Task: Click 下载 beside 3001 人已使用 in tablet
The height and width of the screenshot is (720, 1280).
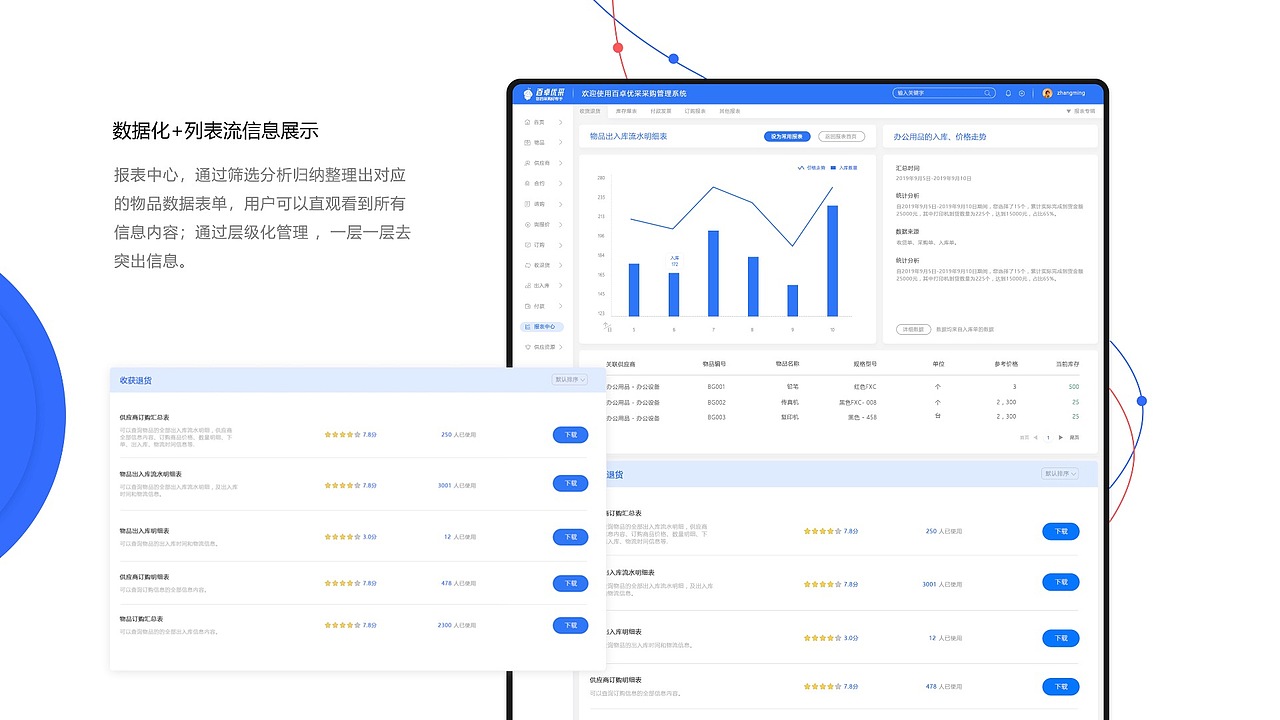Action: [1061, 582]
